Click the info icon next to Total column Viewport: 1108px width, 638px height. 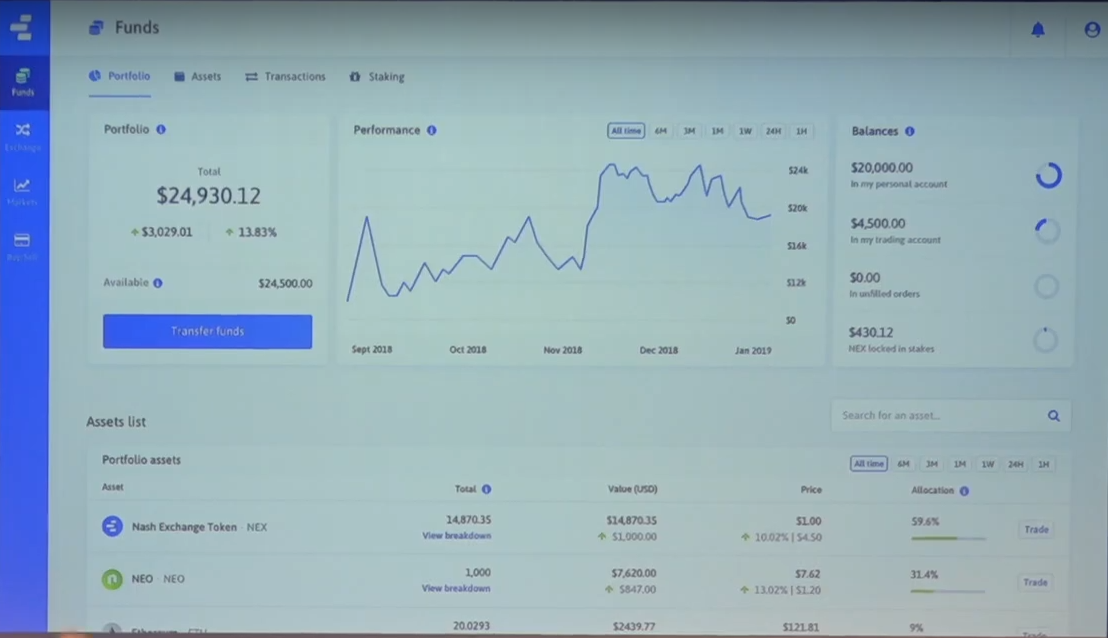coord(486,489)
